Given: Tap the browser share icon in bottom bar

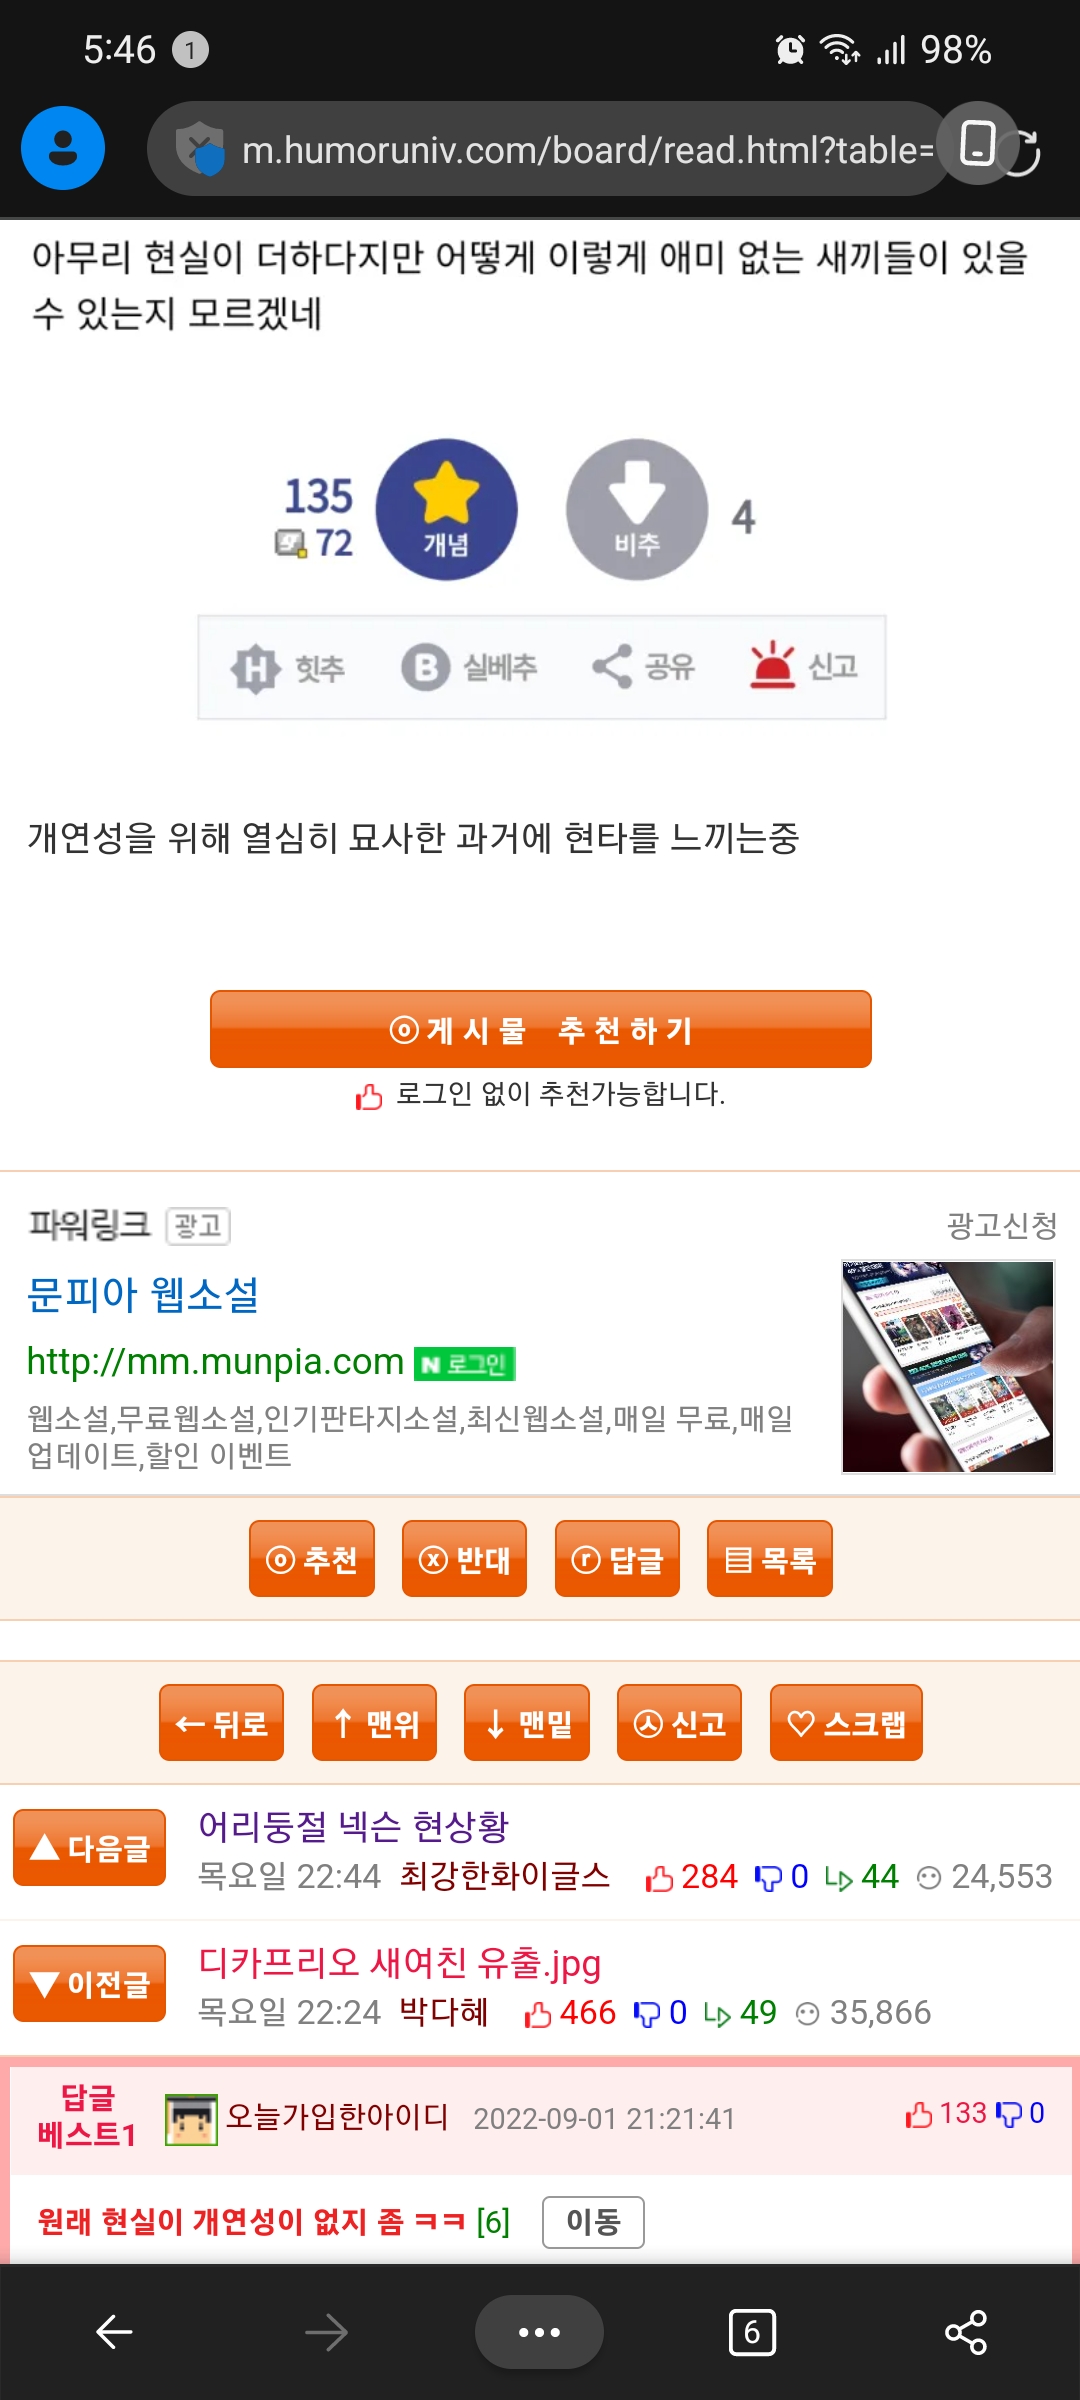Looking at the screenshot, I should pyautogui.click(x=966, y=2333).
